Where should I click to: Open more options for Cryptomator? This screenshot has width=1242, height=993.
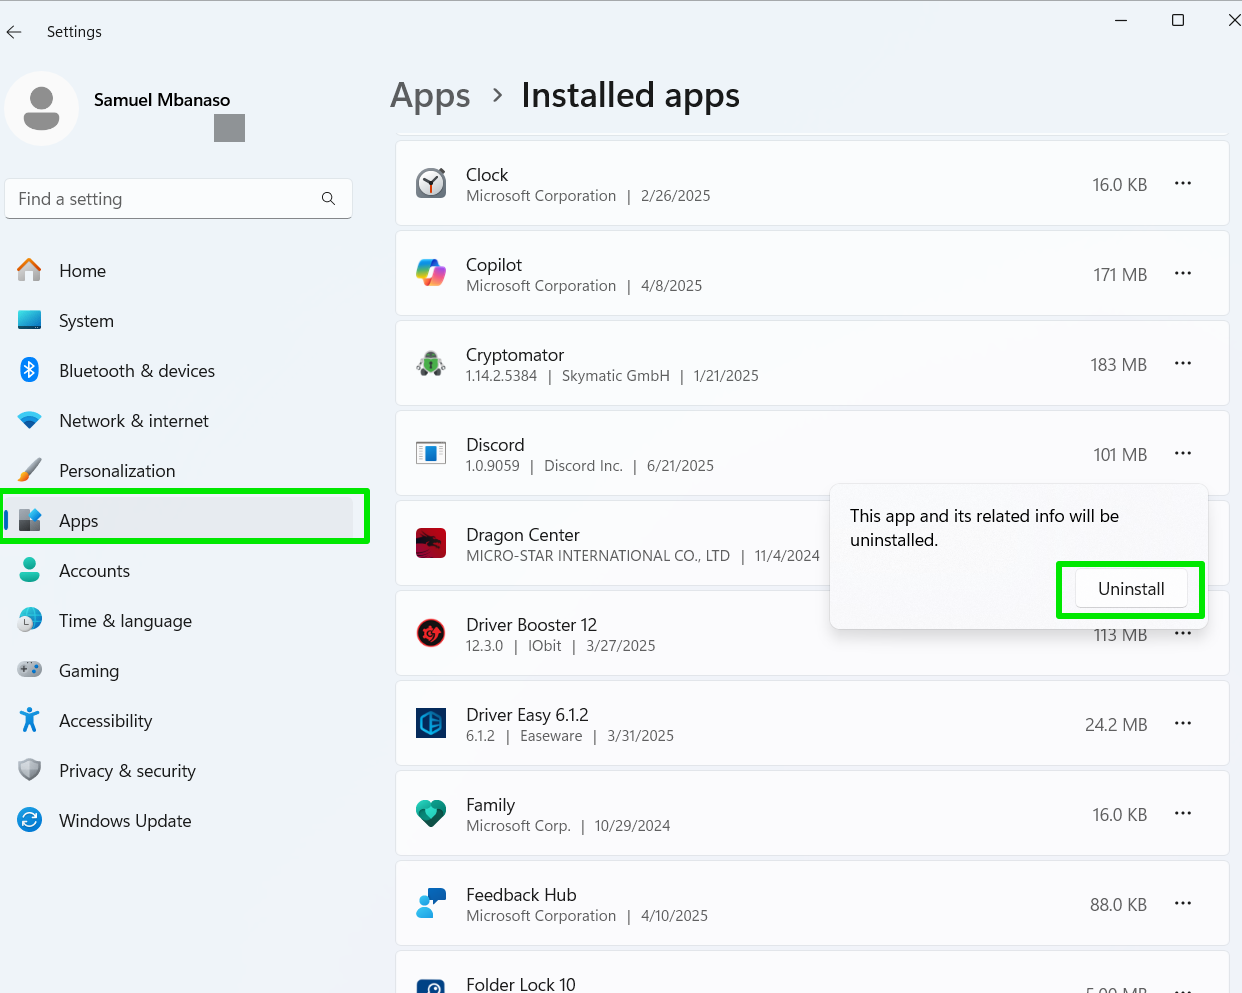(x=1183, y=364)
